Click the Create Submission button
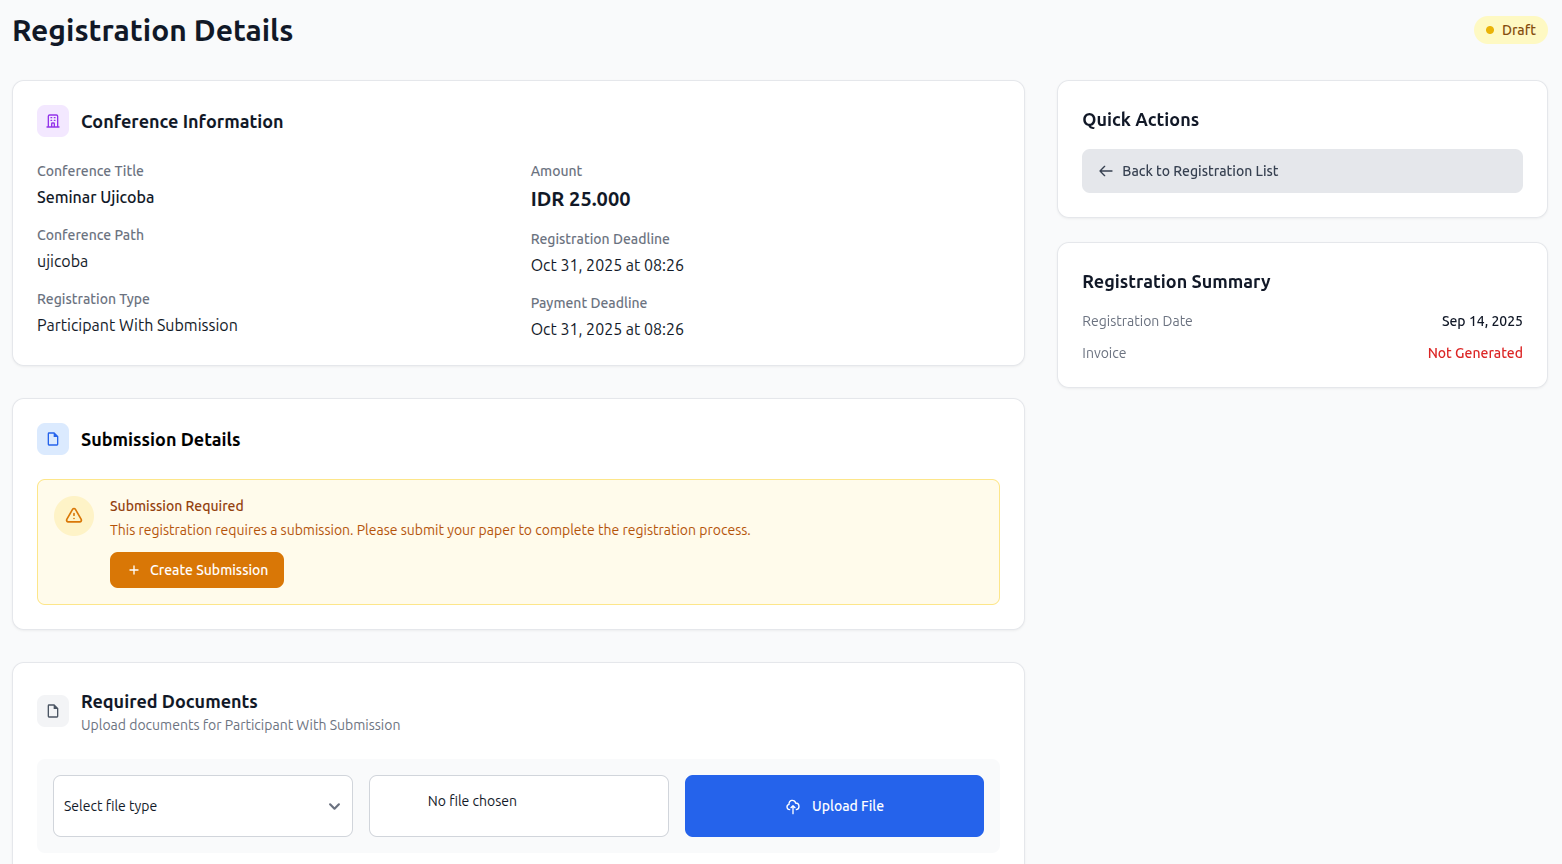 click(x=196, y=570)
